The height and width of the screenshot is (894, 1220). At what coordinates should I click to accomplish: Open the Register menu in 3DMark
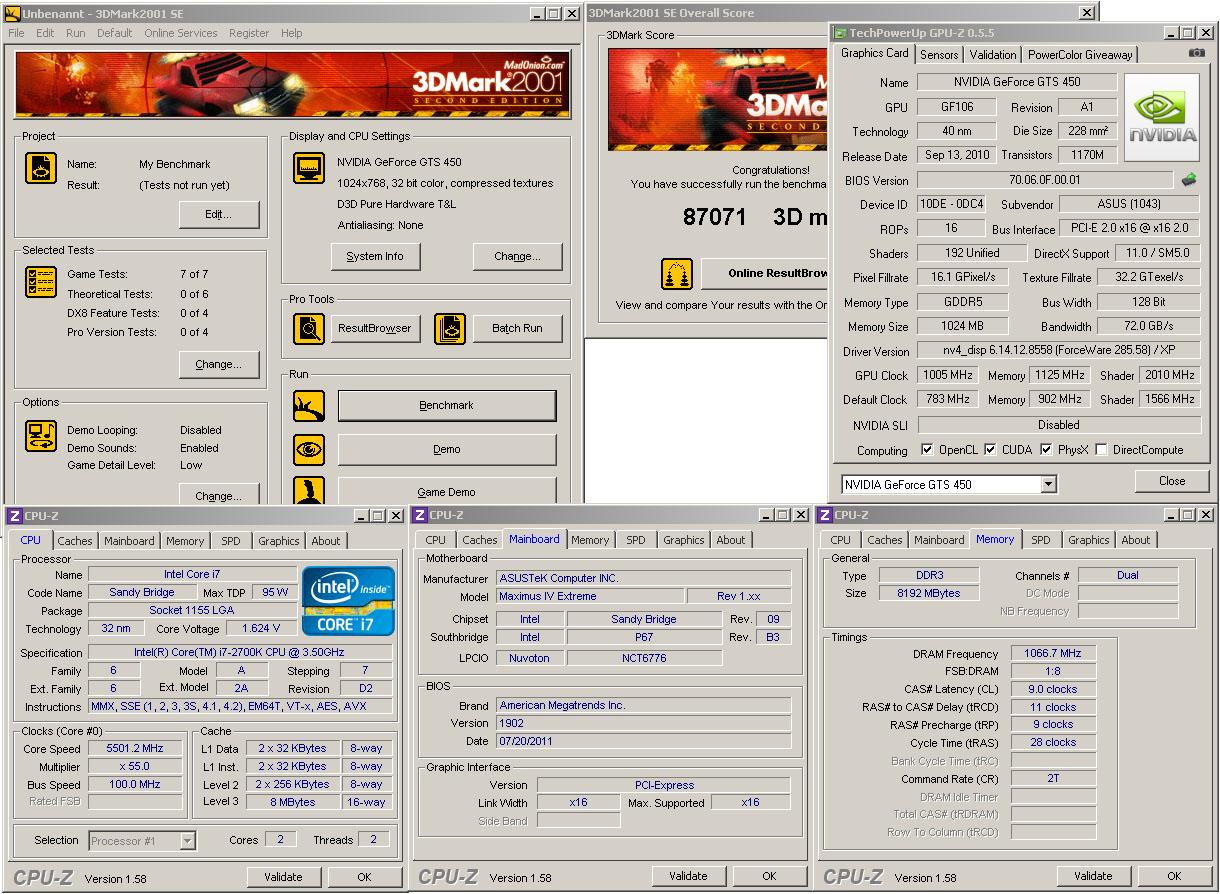point(249,33)
